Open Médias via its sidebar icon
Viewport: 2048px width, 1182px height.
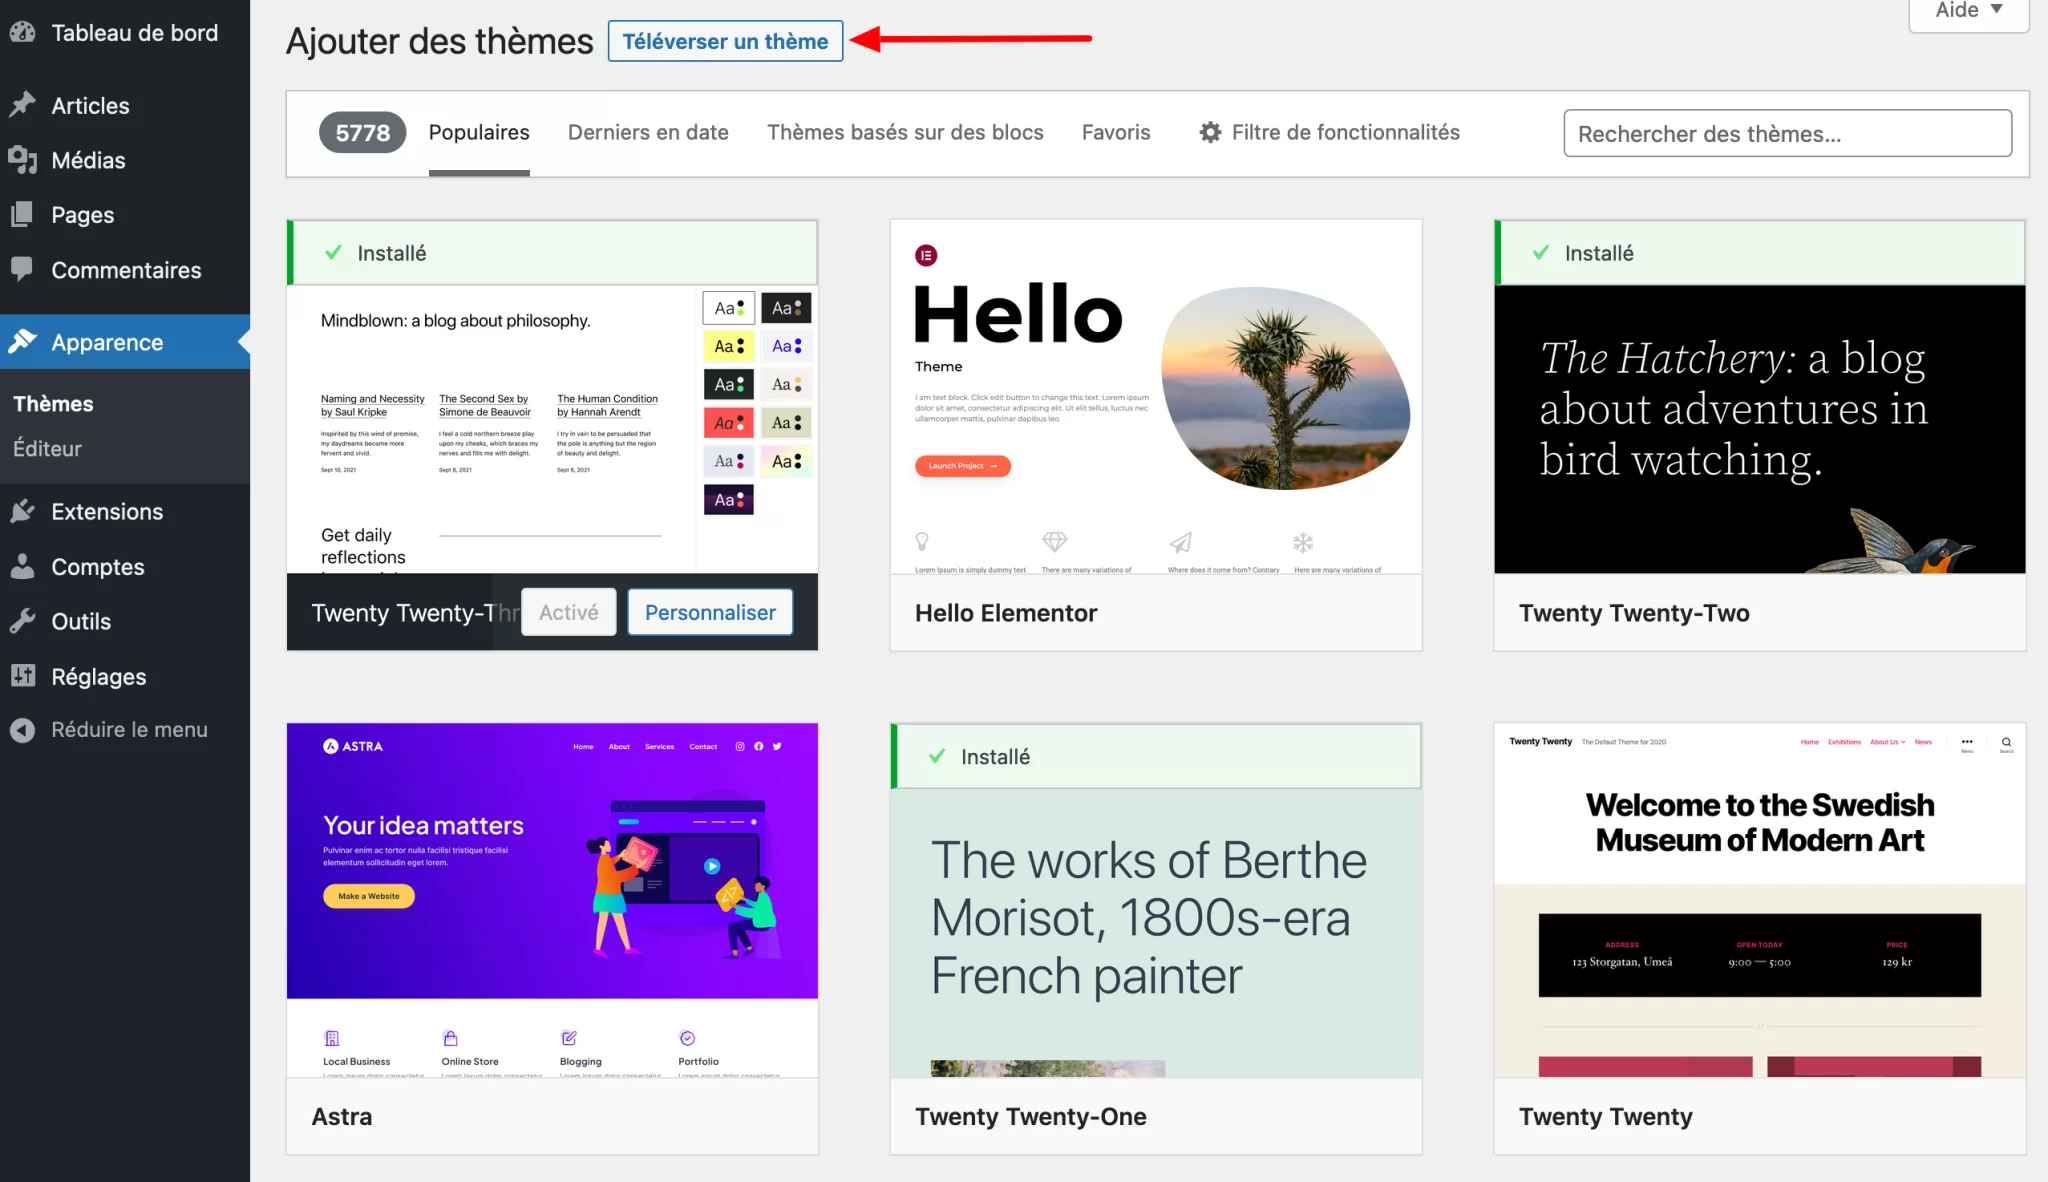(x=22, y=160)
